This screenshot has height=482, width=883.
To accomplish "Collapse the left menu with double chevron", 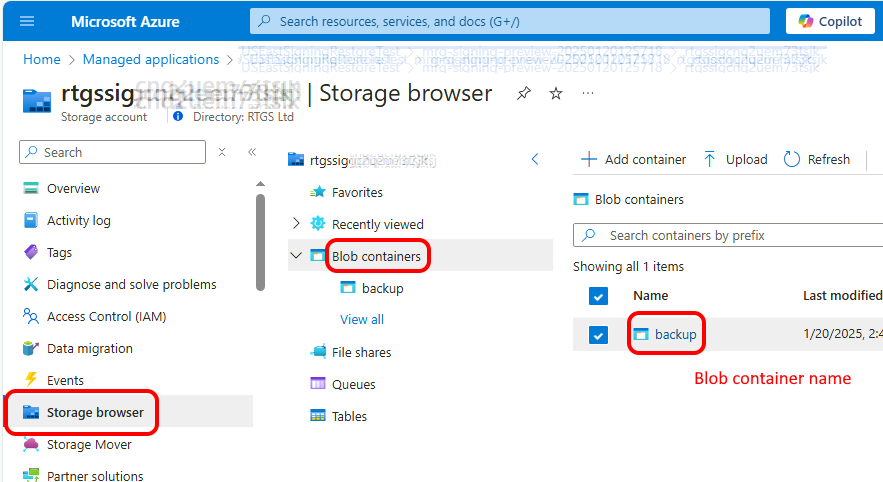I will [x=252, y=151].
